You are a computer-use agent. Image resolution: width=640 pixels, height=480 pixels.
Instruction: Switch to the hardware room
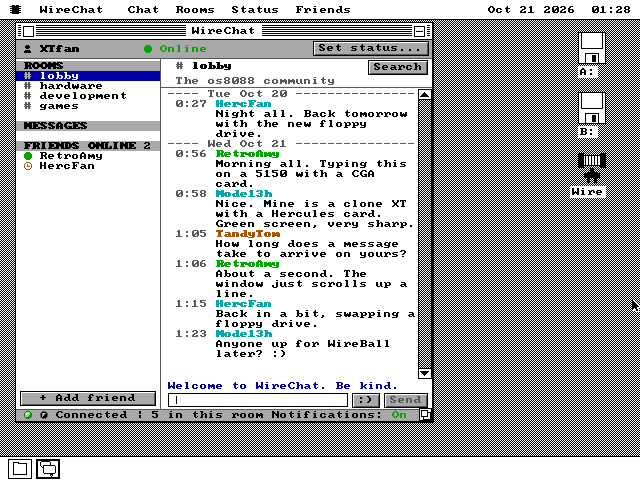pos(88,86)
